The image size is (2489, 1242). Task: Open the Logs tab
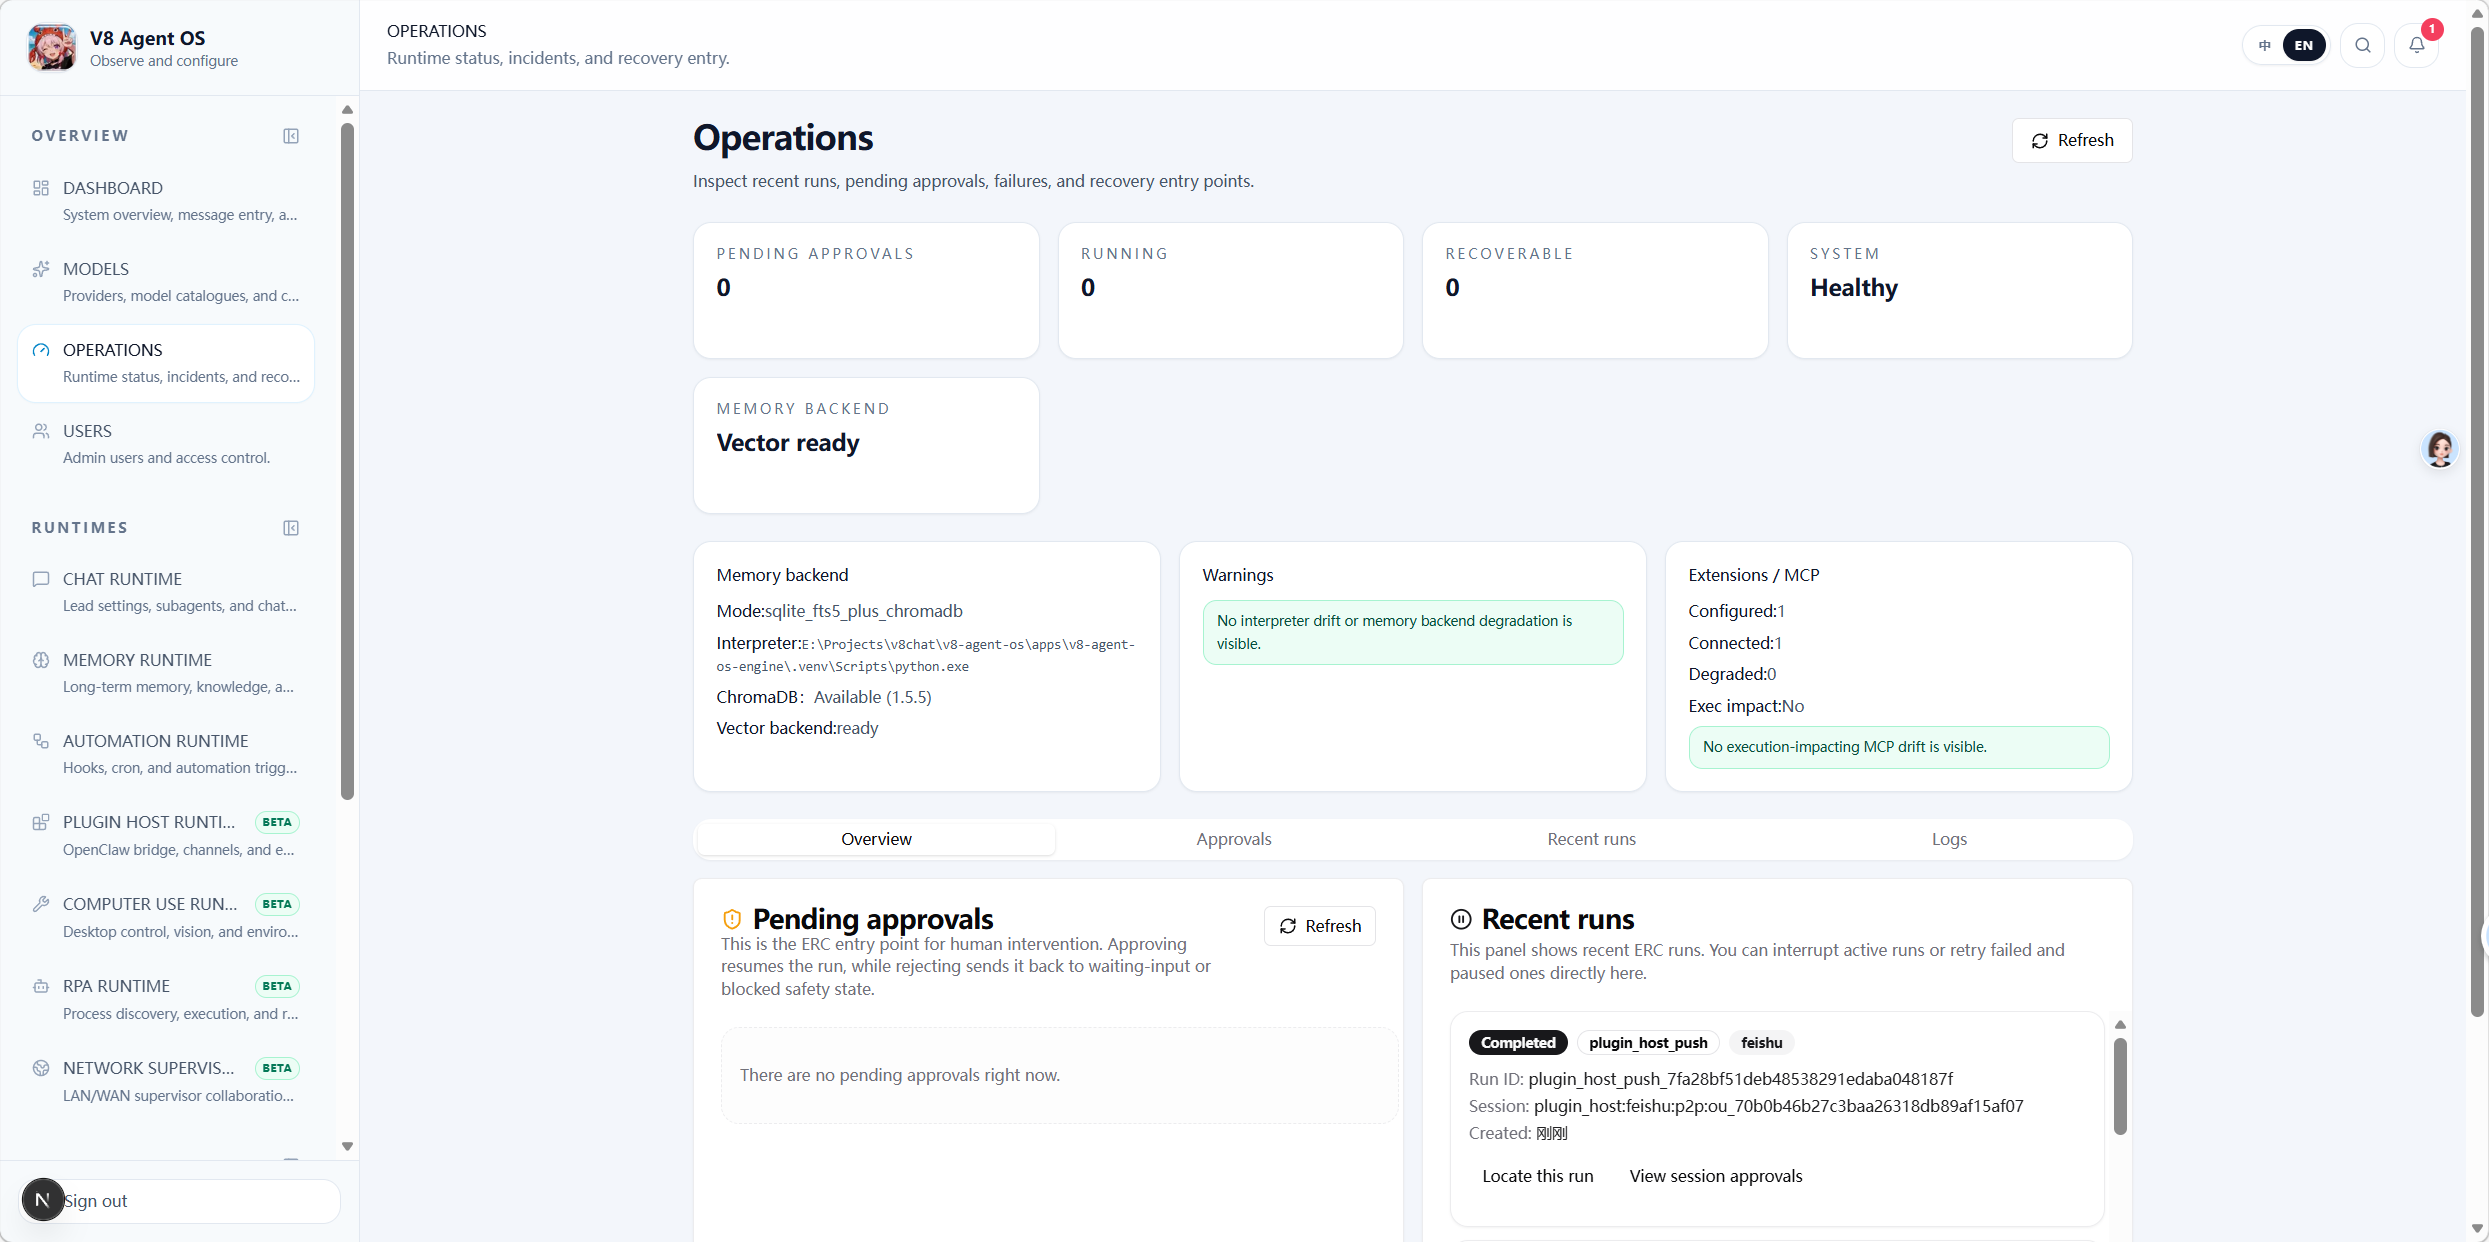(1947, 839)
